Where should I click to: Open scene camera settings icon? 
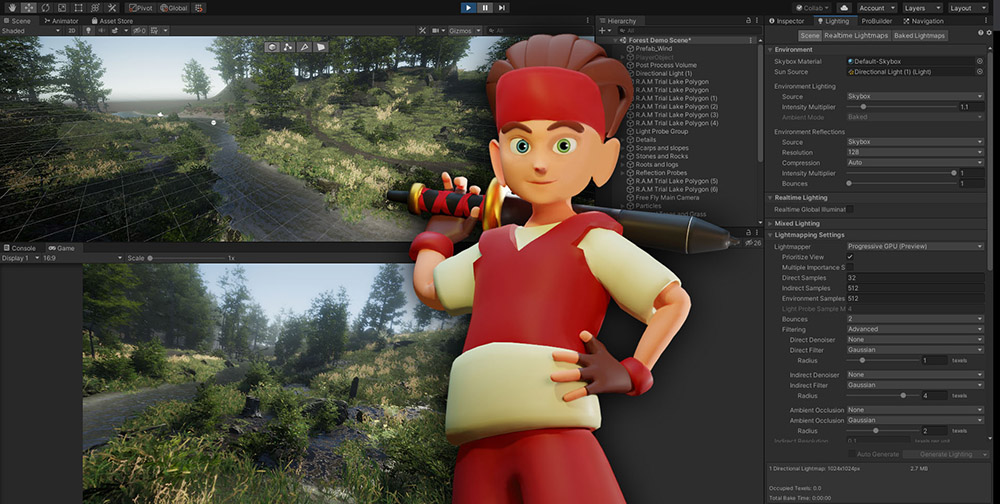tap(438, 31)
